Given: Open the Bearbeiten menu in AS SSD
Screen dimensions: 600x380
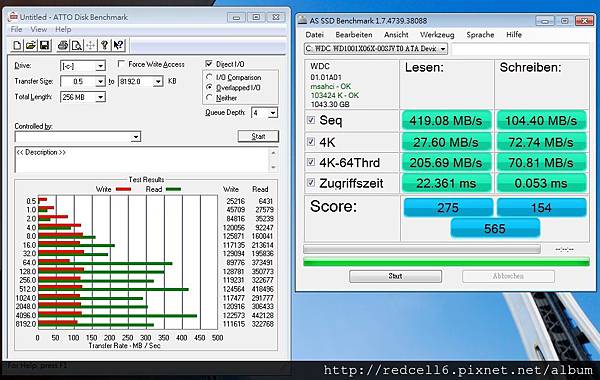Looking at the screenshot, I should 354,35.
